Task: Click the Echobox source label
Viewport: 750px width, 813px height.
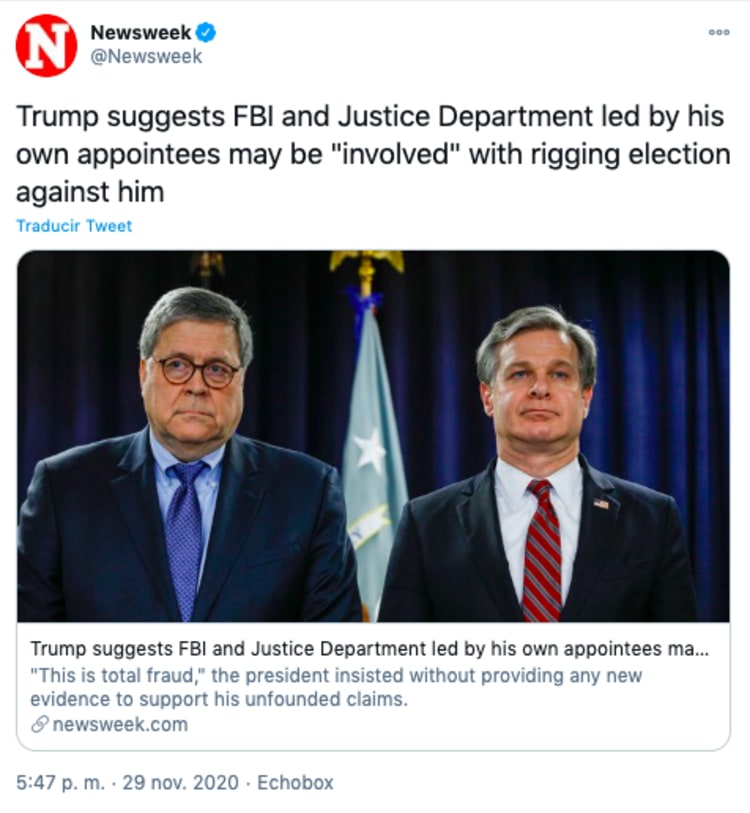Action: tap(294, 782)
